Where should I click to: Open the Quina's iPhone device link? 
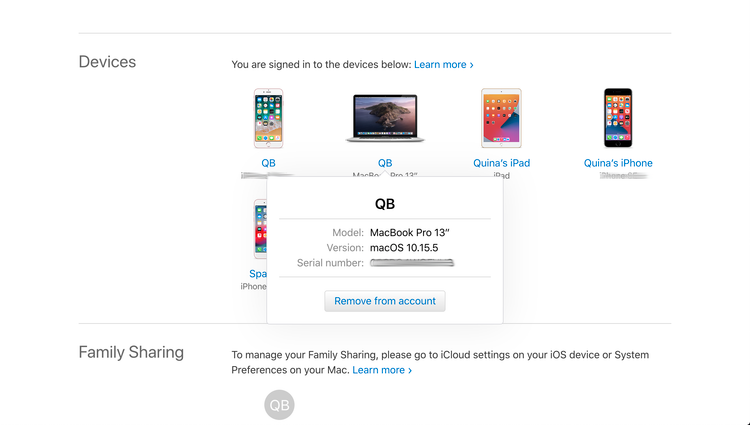[618, 163]
